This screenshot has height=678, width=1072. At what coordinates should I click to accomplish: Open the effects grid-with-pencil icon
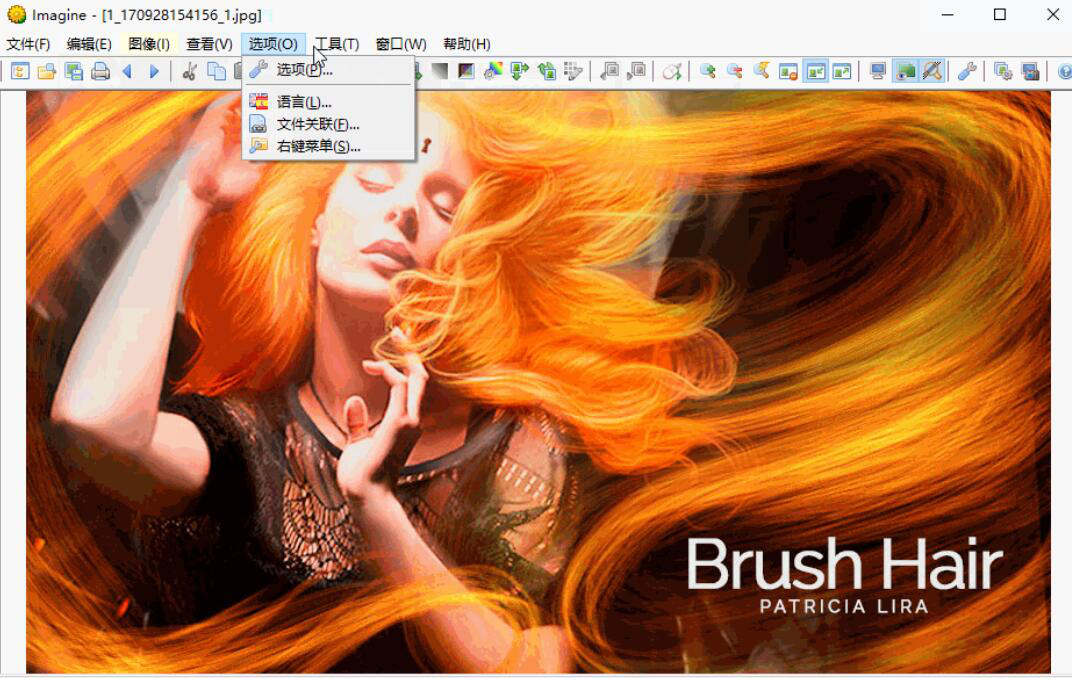(573, 71)
